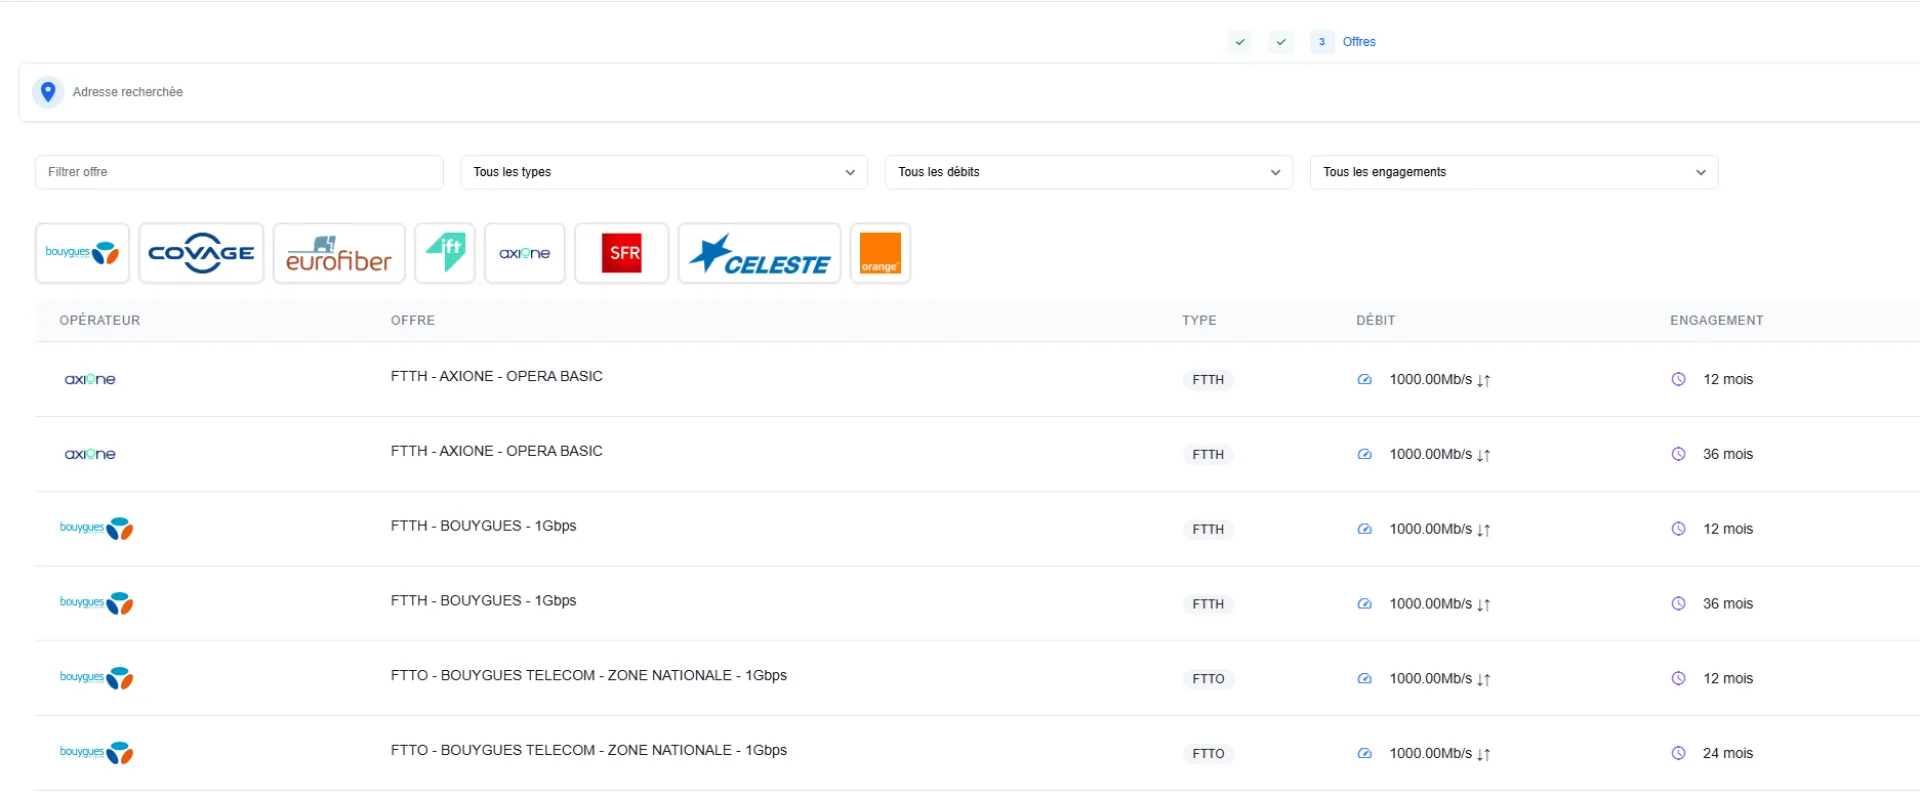
Task: Open the Tous les débits dropdown
Action: click(1089, 172)
